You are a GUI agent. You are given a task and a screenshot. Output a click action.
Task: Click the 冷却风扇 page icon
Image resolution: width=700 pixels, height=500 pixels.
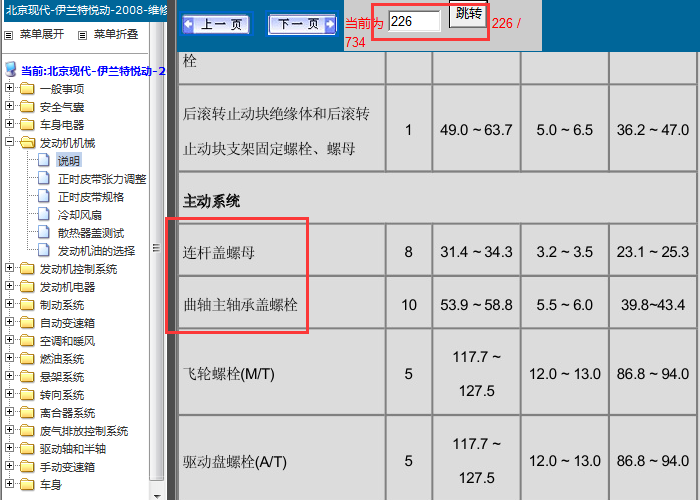[x=44, y=214]
